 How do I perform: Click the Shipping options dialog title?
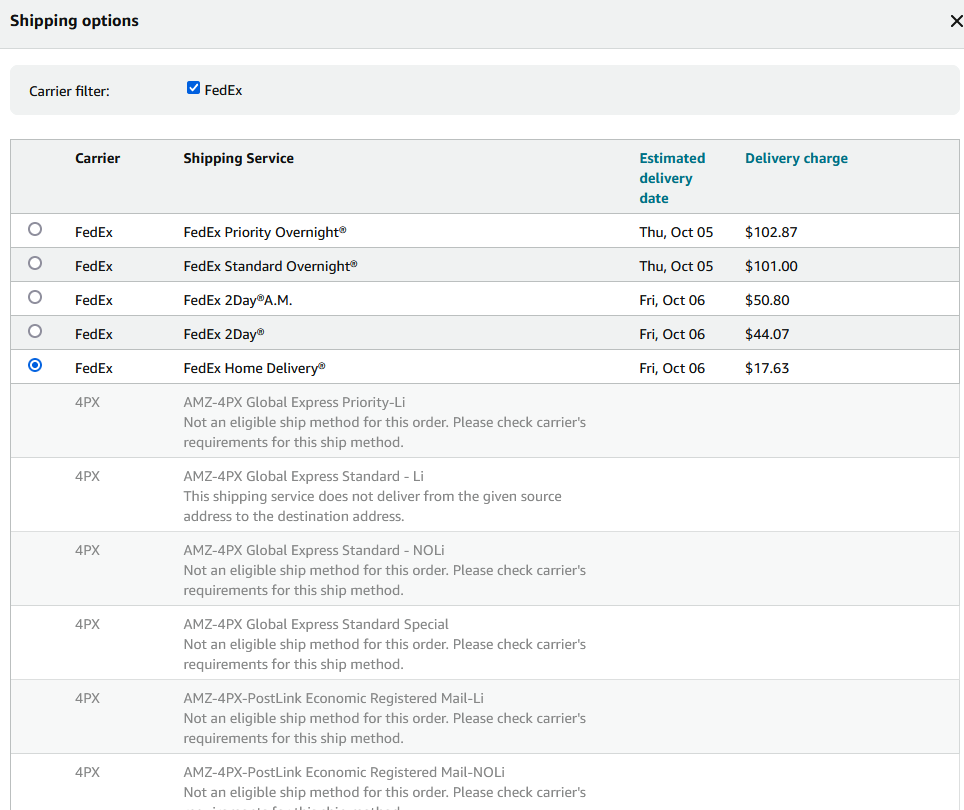(x=74, y=21)
